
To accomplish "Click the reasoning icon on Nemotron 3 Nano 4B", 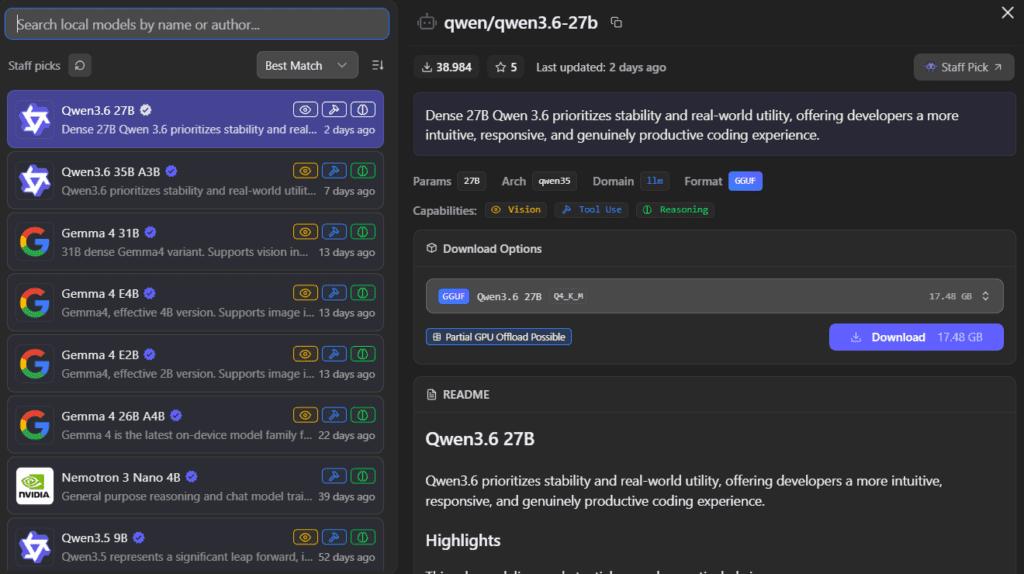I will (x=362, y=477).
